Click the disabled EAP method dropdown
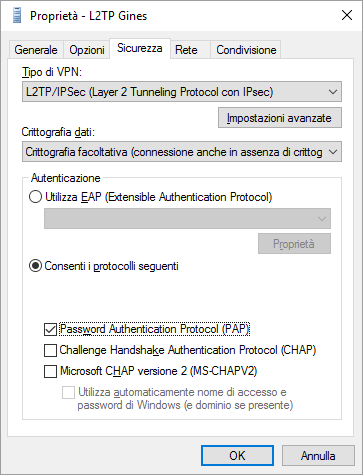363x475 pixels. [x=187, y=219]
